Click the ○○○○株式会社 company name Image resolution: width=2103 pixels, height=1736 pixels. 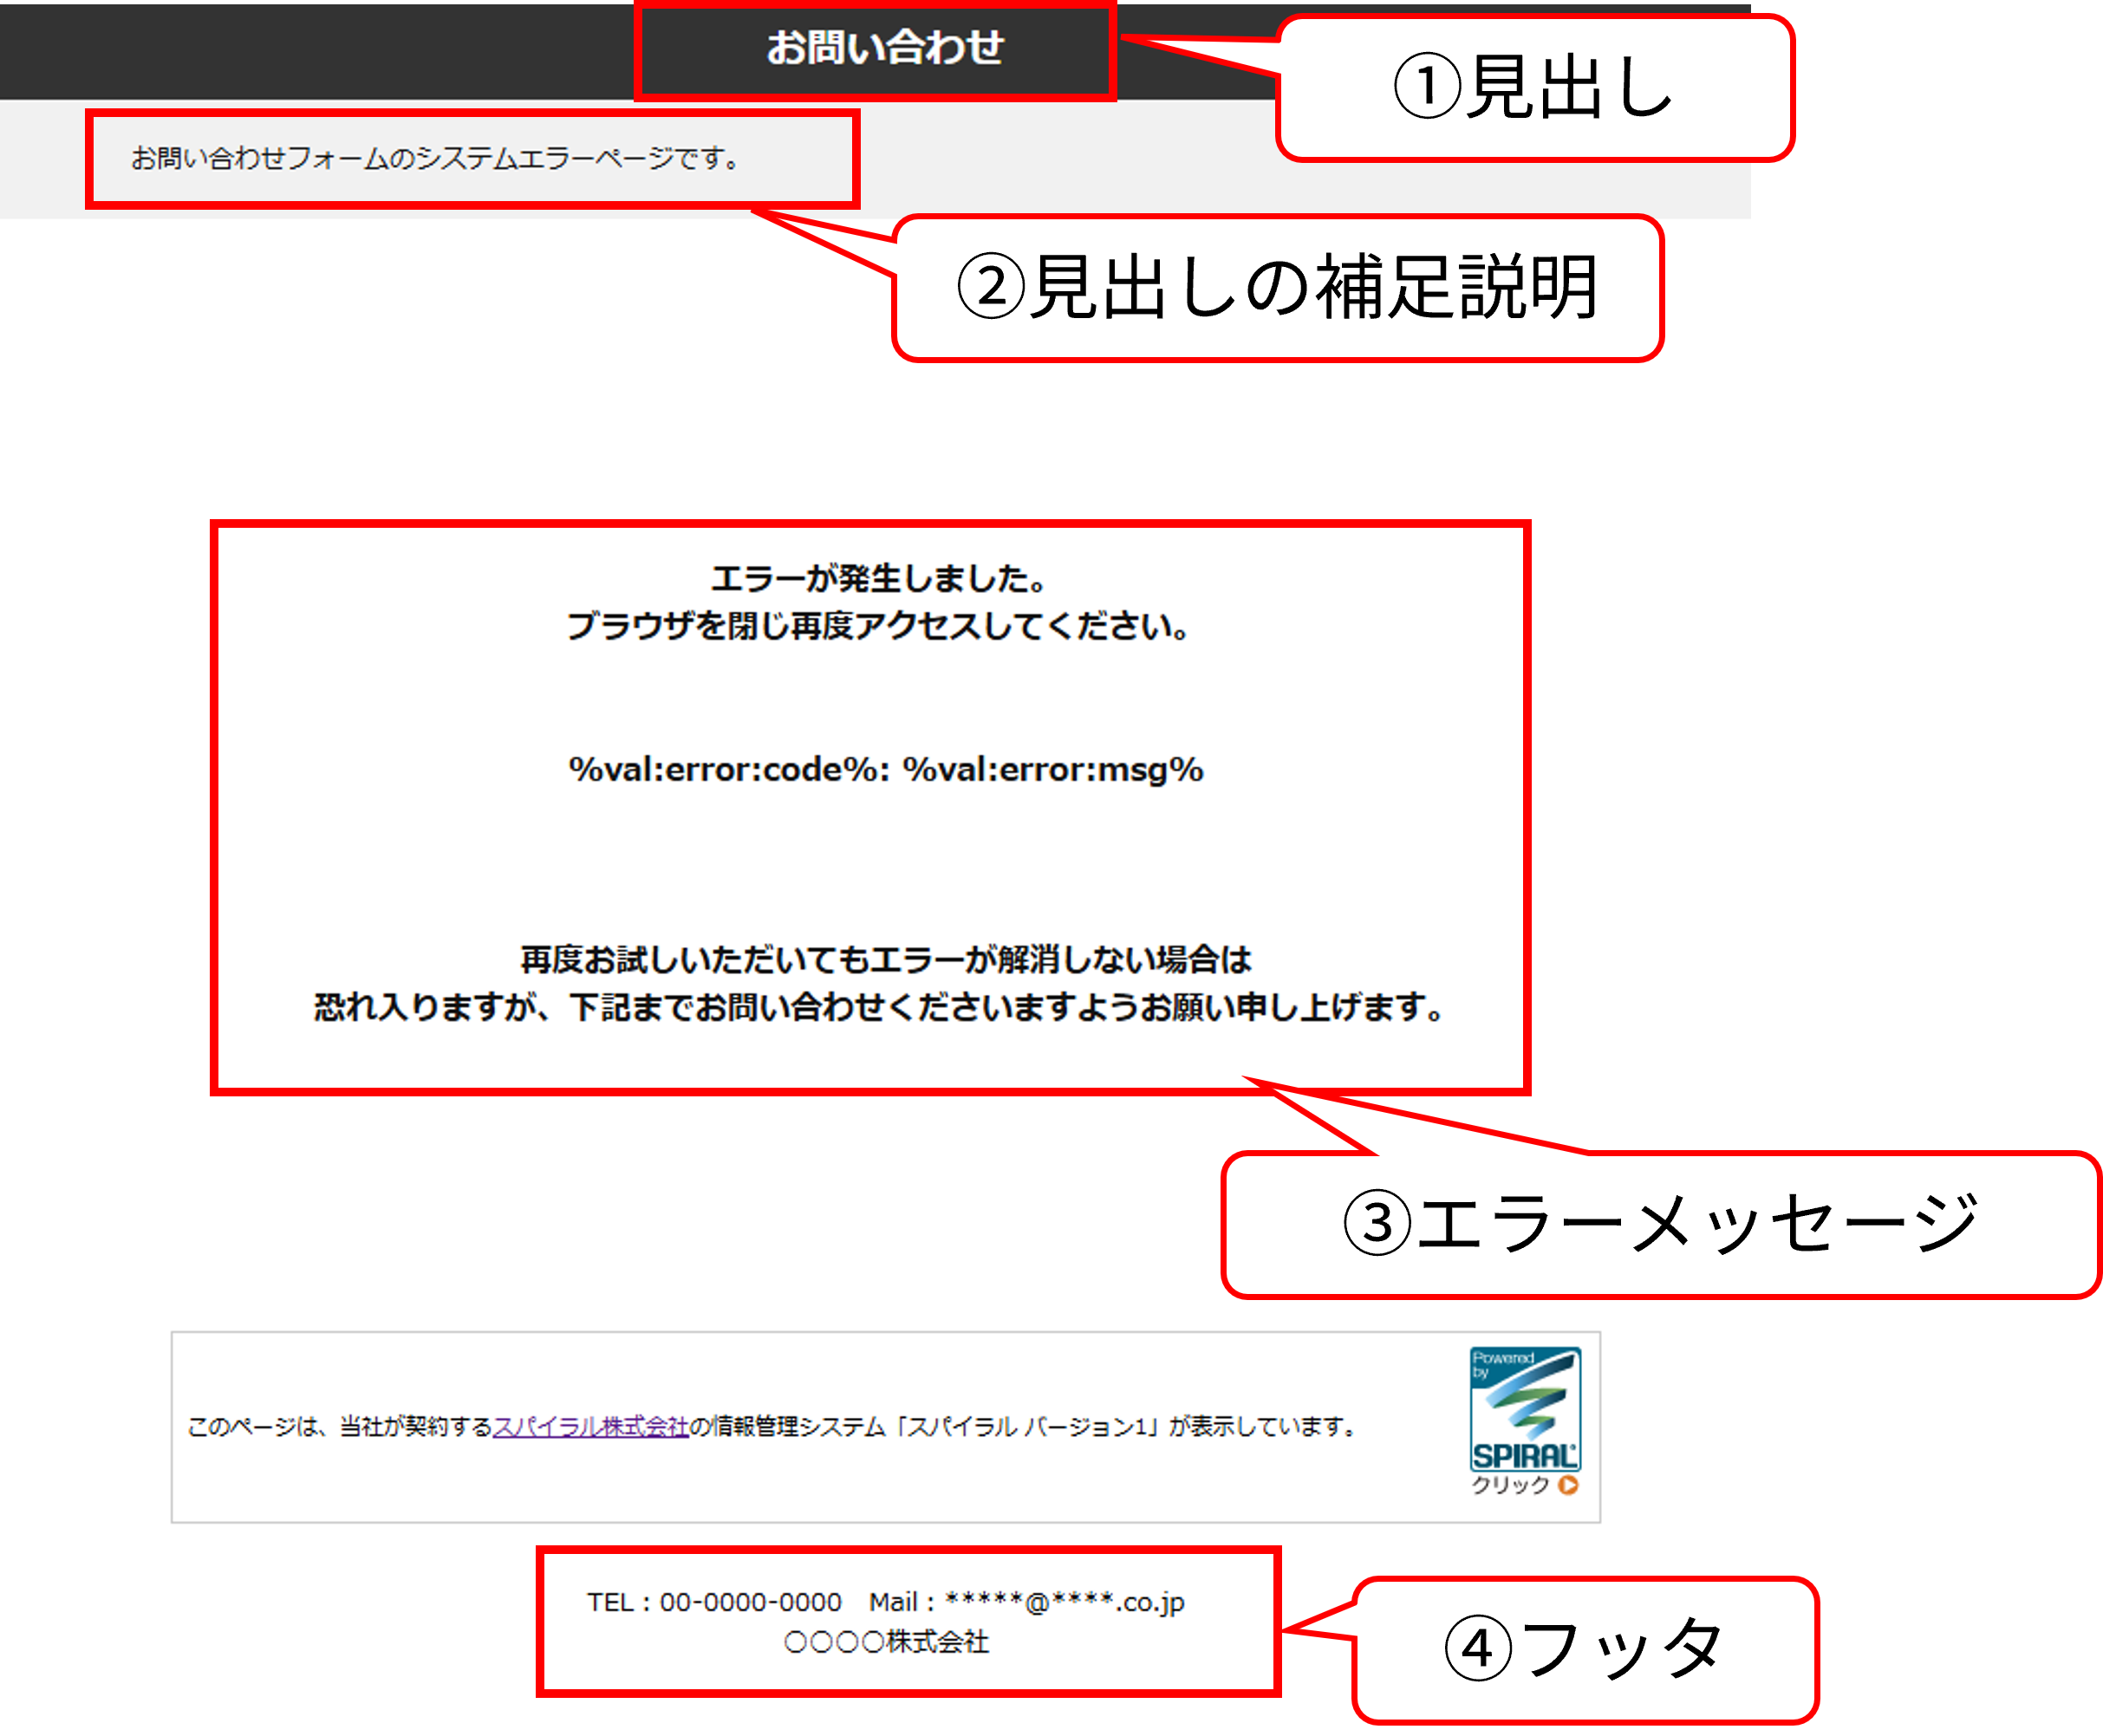[x=886, y=1642]
